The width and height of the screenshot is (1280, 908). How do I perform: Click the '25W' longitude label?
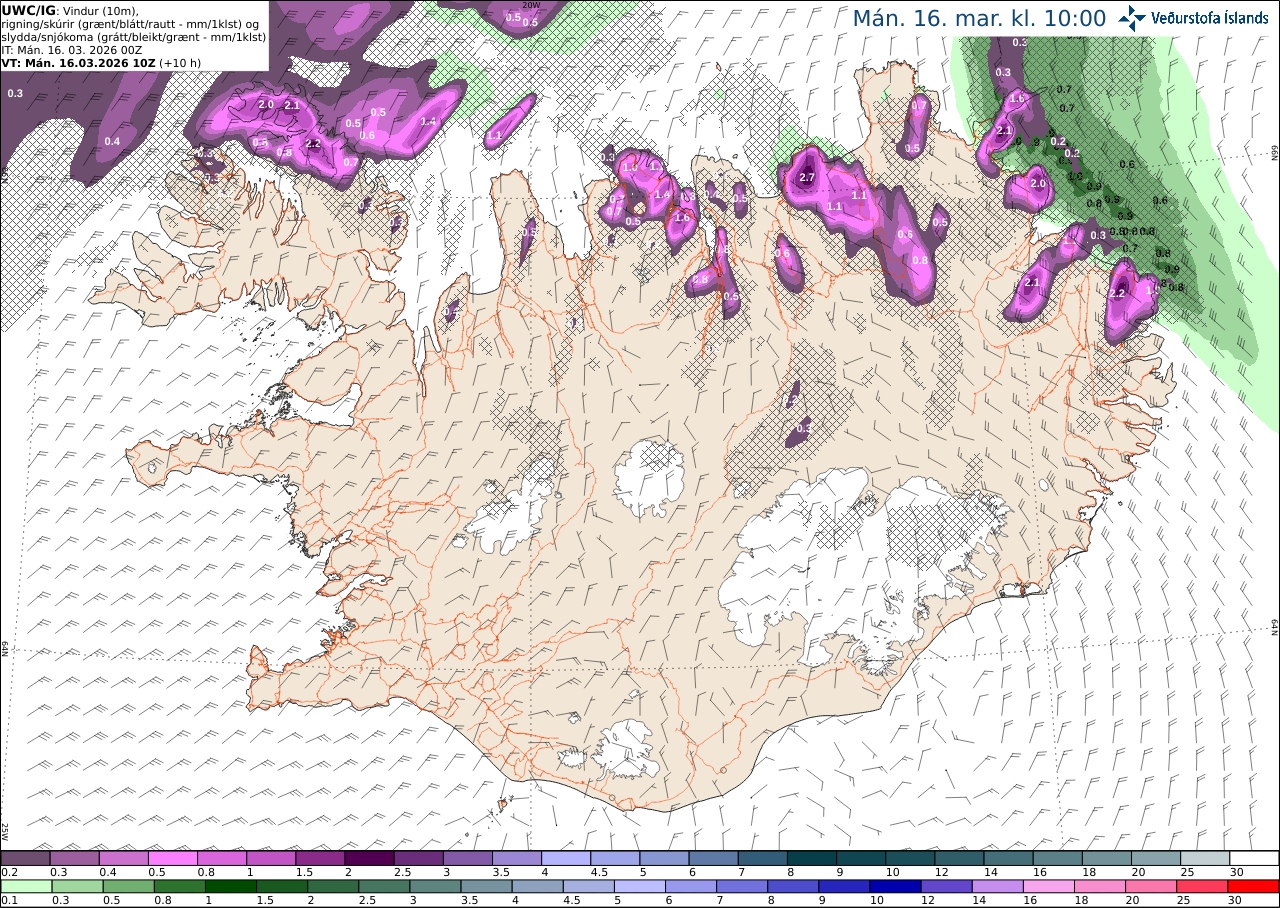click(5, 831)
